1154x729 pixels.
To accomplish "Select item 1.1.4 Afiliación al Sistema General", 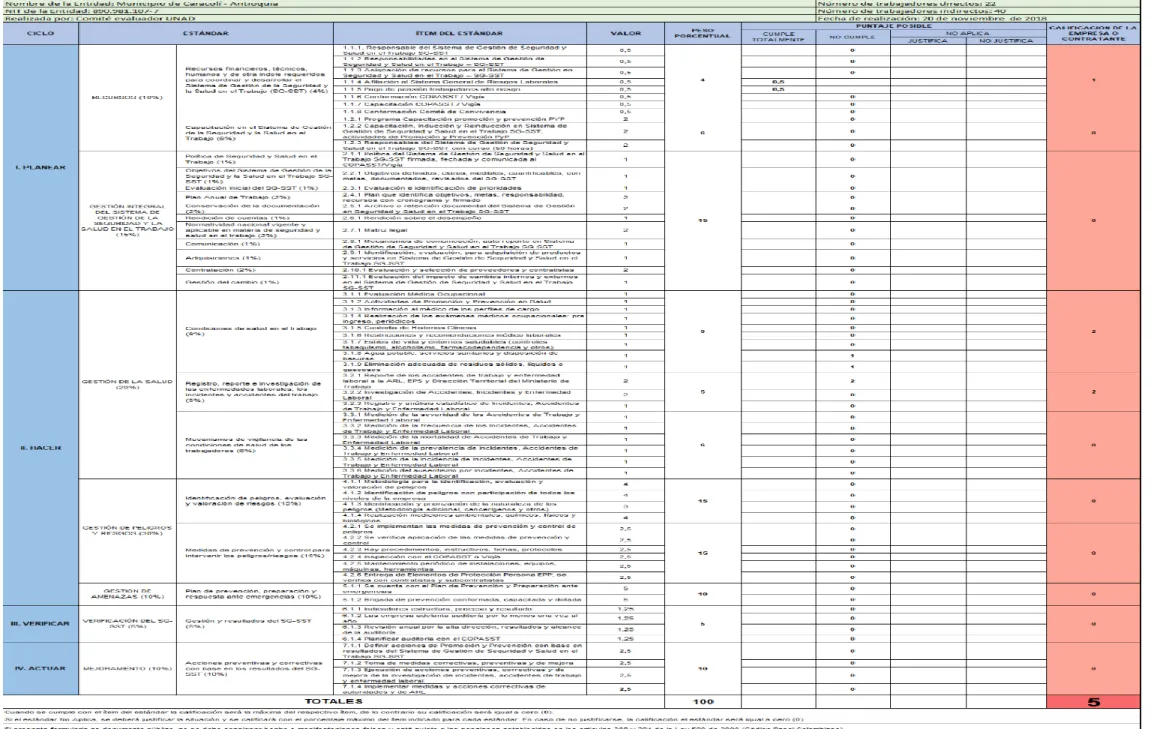I will pyautogui.click(x=459, y=82).
